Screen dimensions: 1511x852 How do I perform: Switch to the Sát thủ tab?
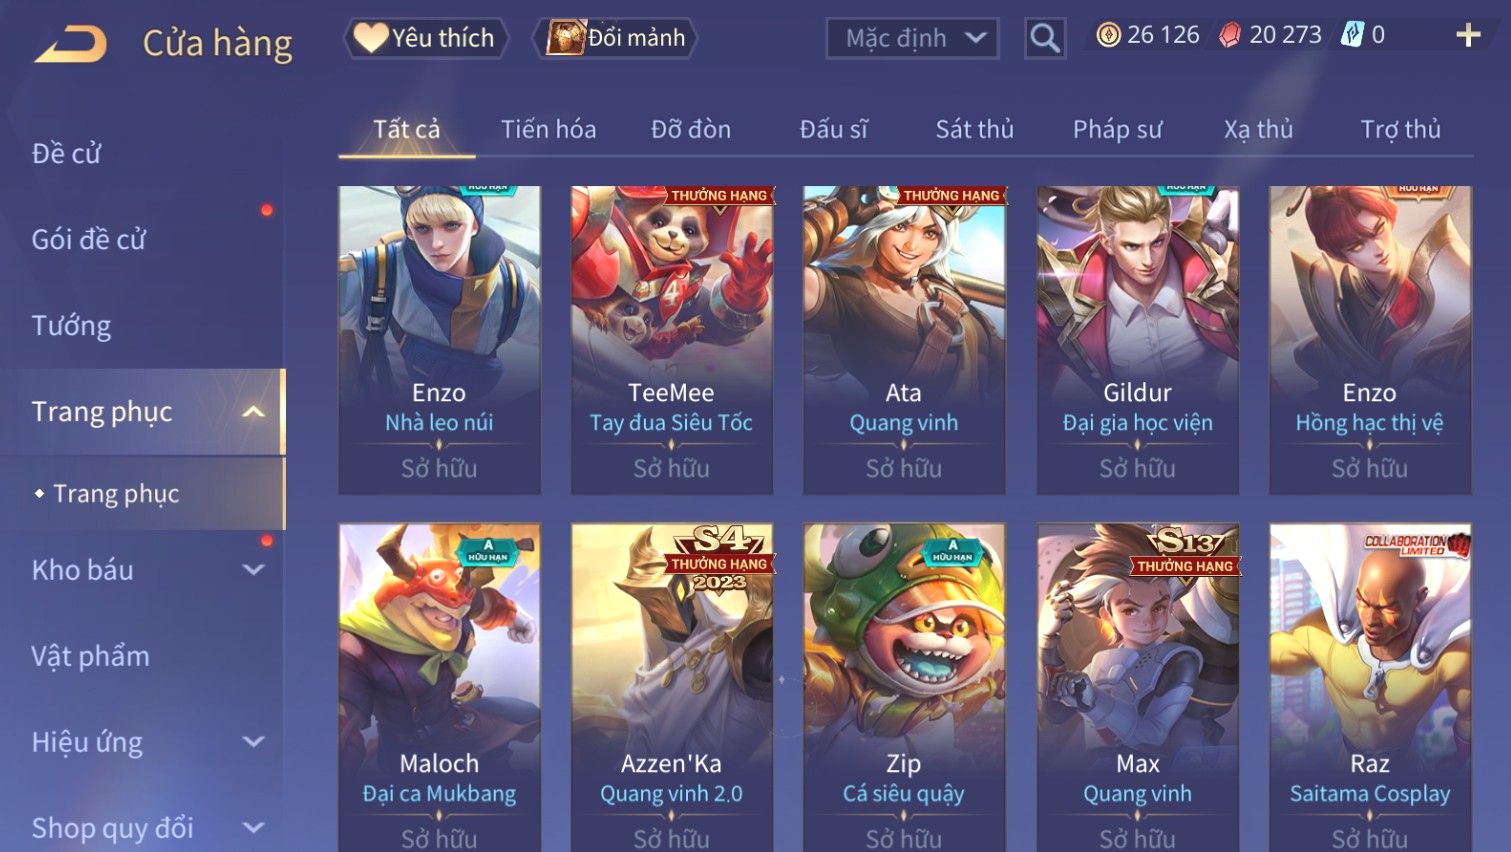tap(975, 129)
